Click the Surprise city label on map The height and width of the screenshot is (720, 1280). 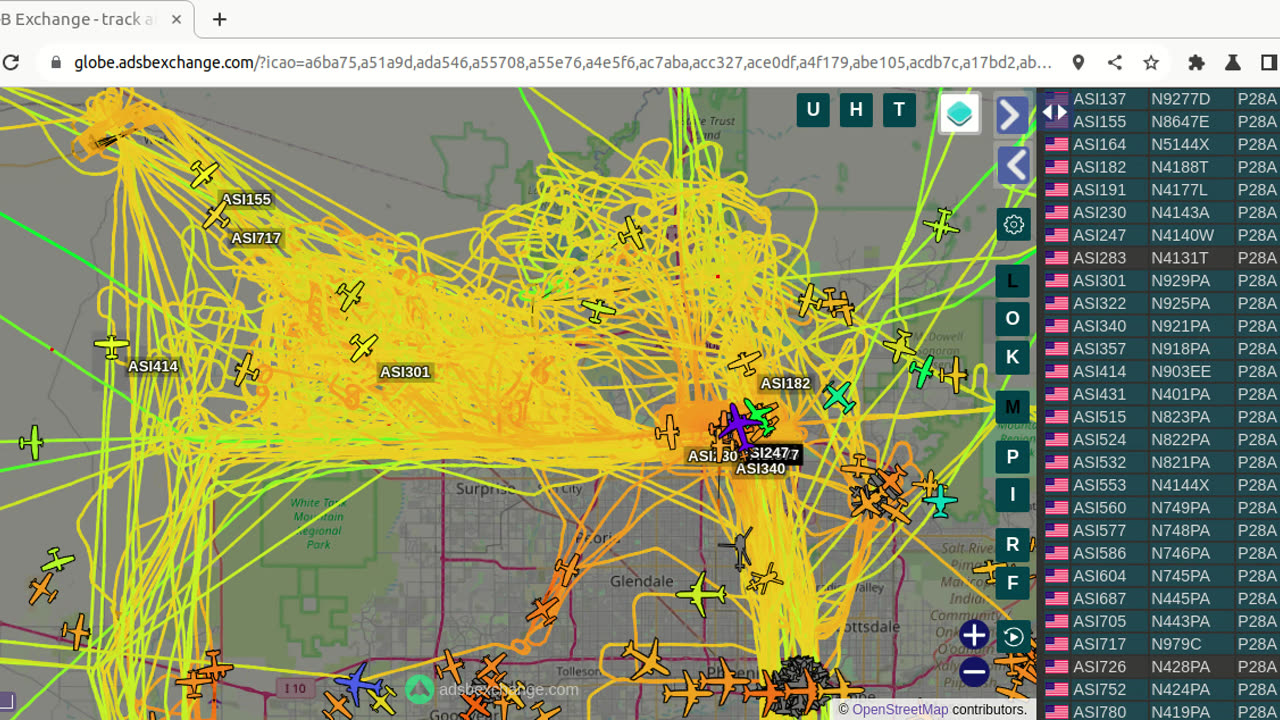486,489
